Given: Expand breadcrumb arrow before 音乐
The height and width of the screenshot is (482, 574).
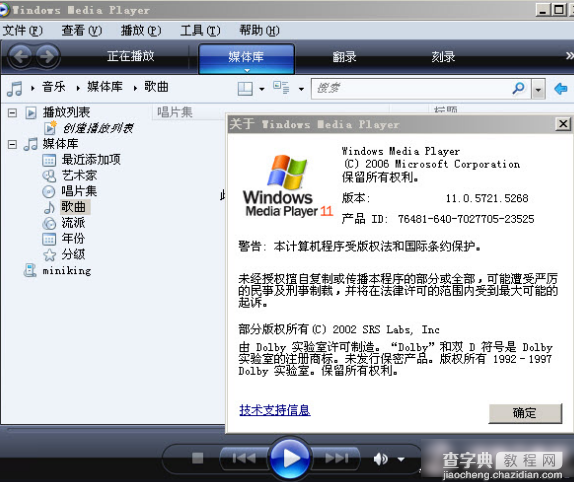Looking at the screenshot, I should click(33, 88).
